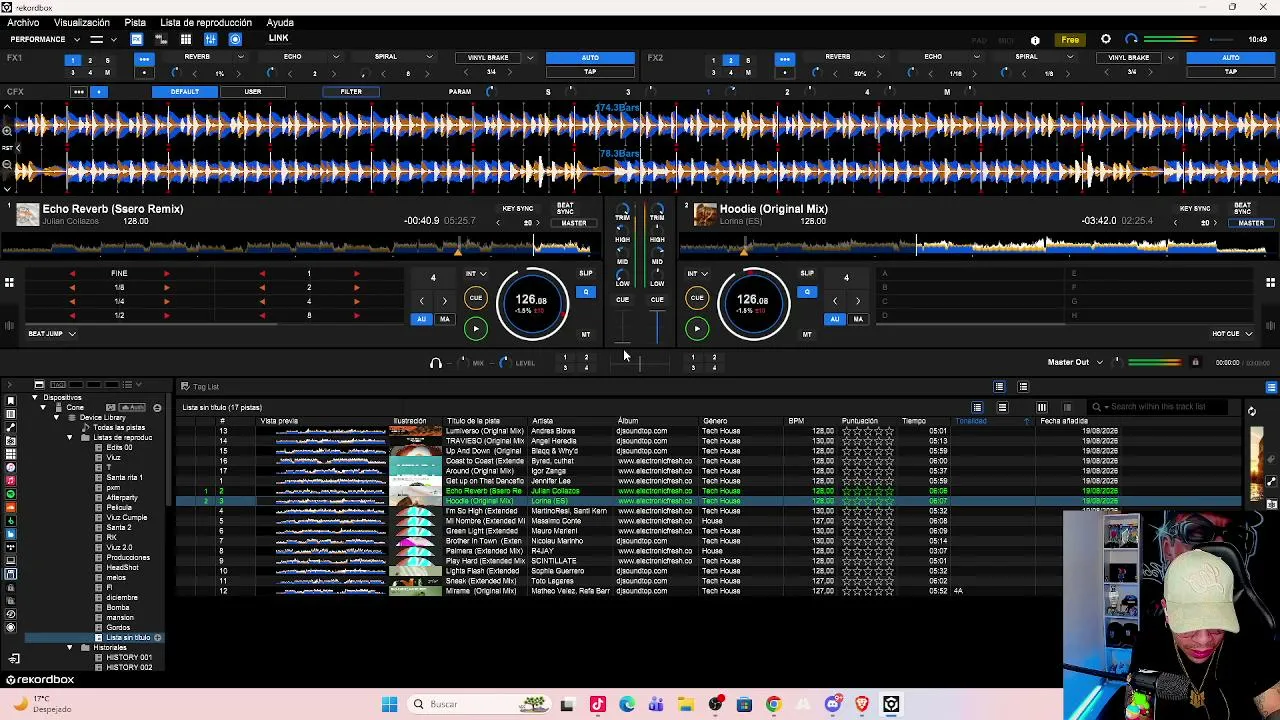Play deck 1 with the green play button
This screenshot has width=1280, height=720.
tap(476, 328)
